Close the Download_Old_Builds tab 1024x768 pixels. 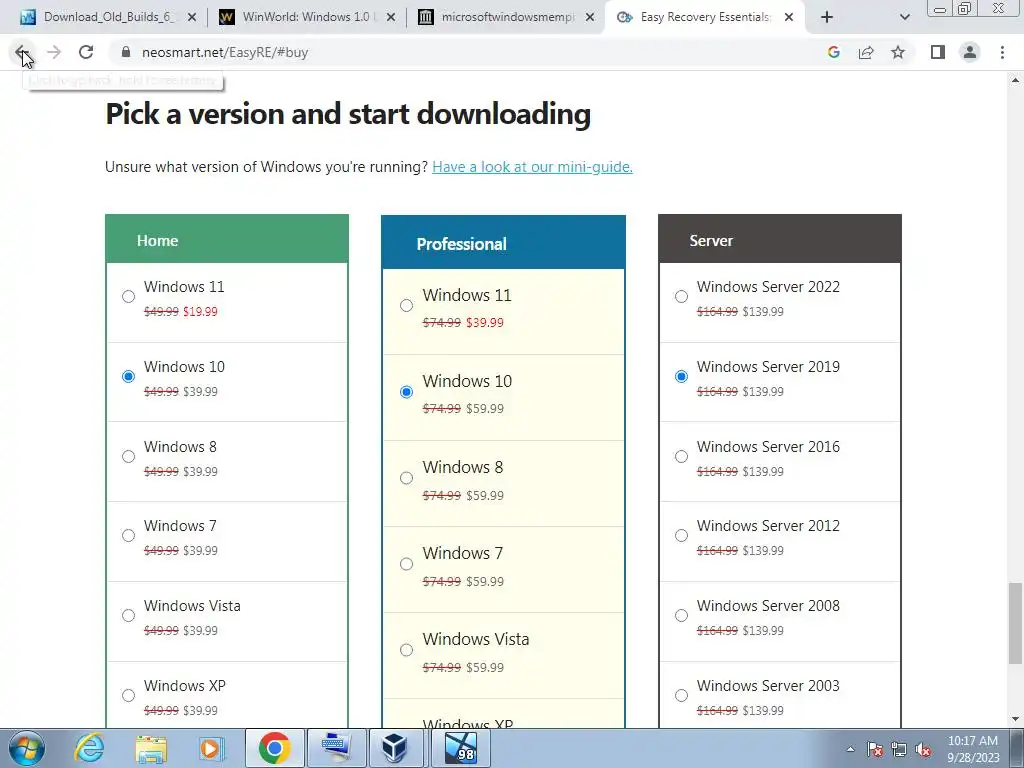tap(192, 18)
